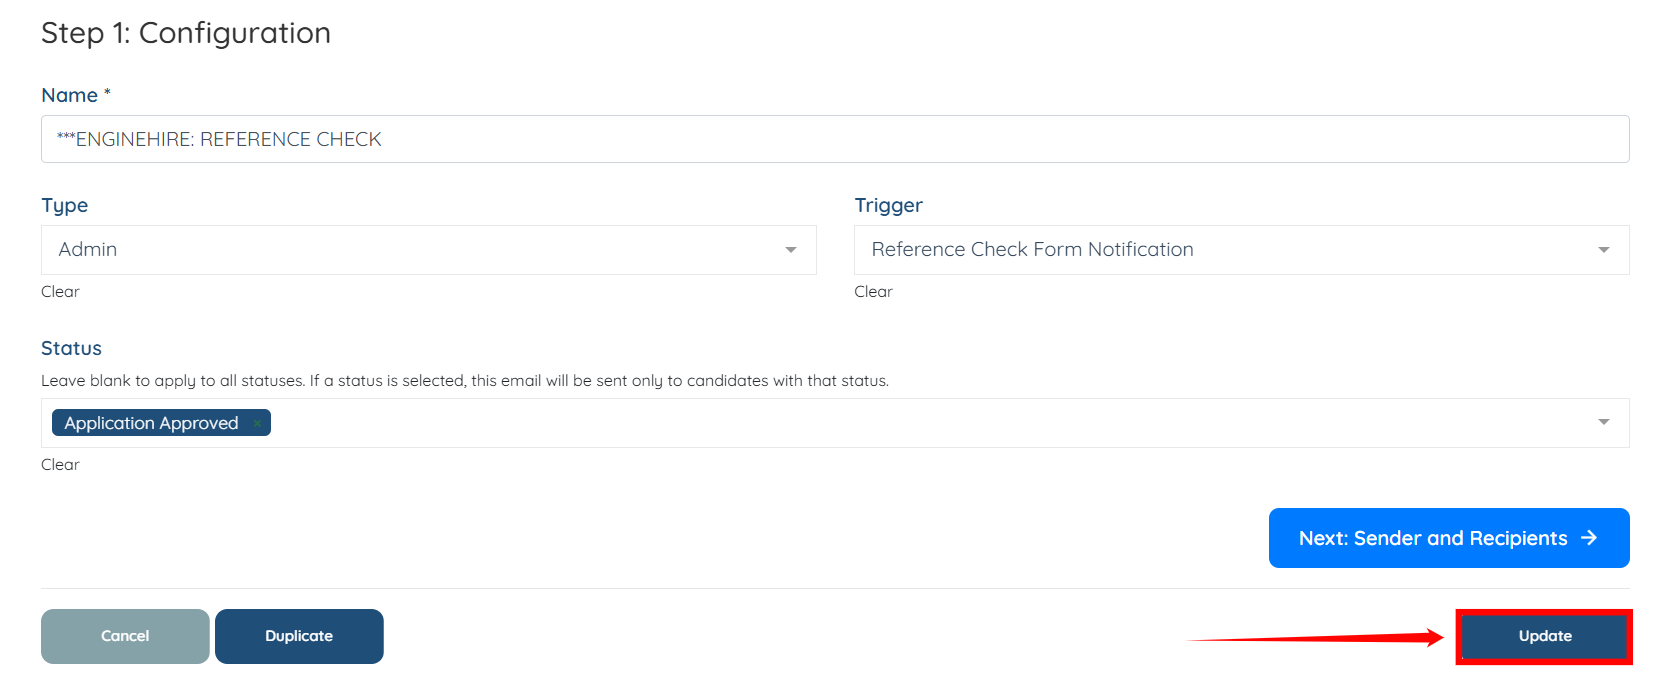This screenshot has width=1670, height=683.
Task: Save changes with the Update button
Action: pyautogui.click(x=1544, y=636)
